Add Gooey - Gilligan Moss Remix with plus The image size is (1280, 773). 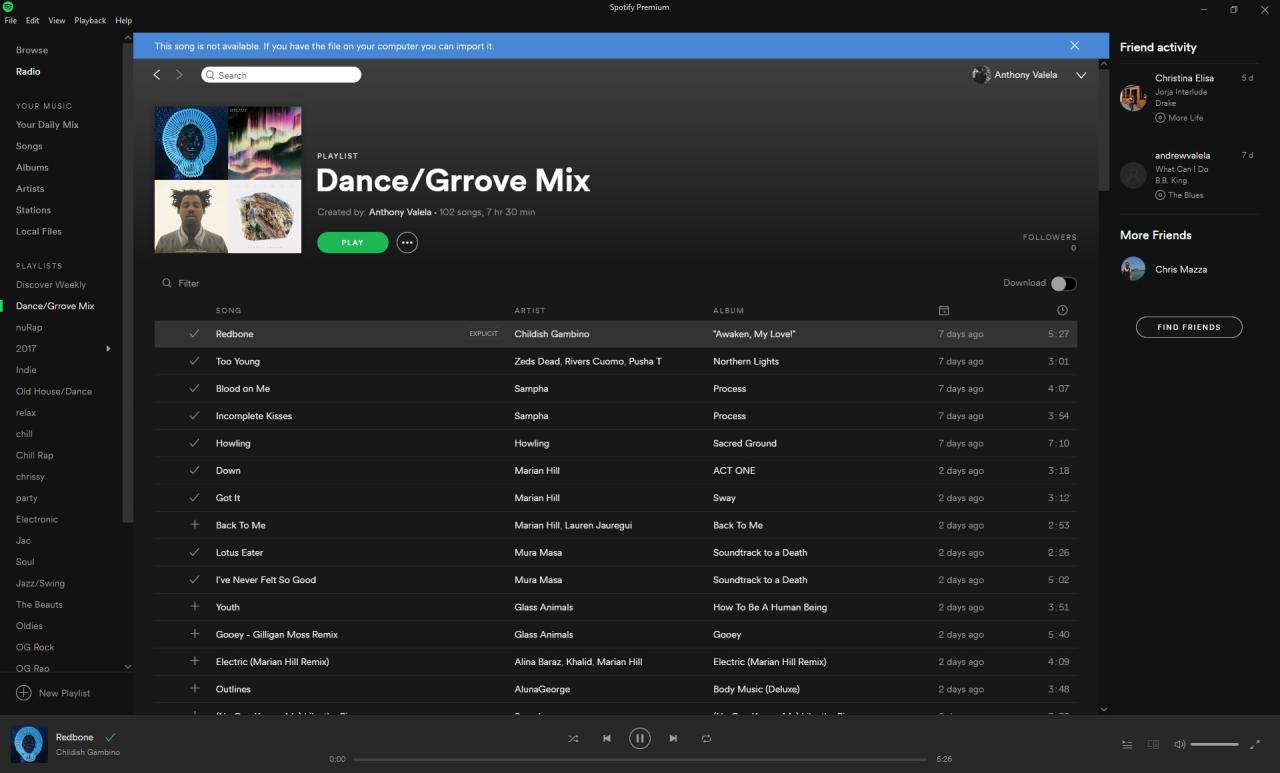click(x=195, y=635)
